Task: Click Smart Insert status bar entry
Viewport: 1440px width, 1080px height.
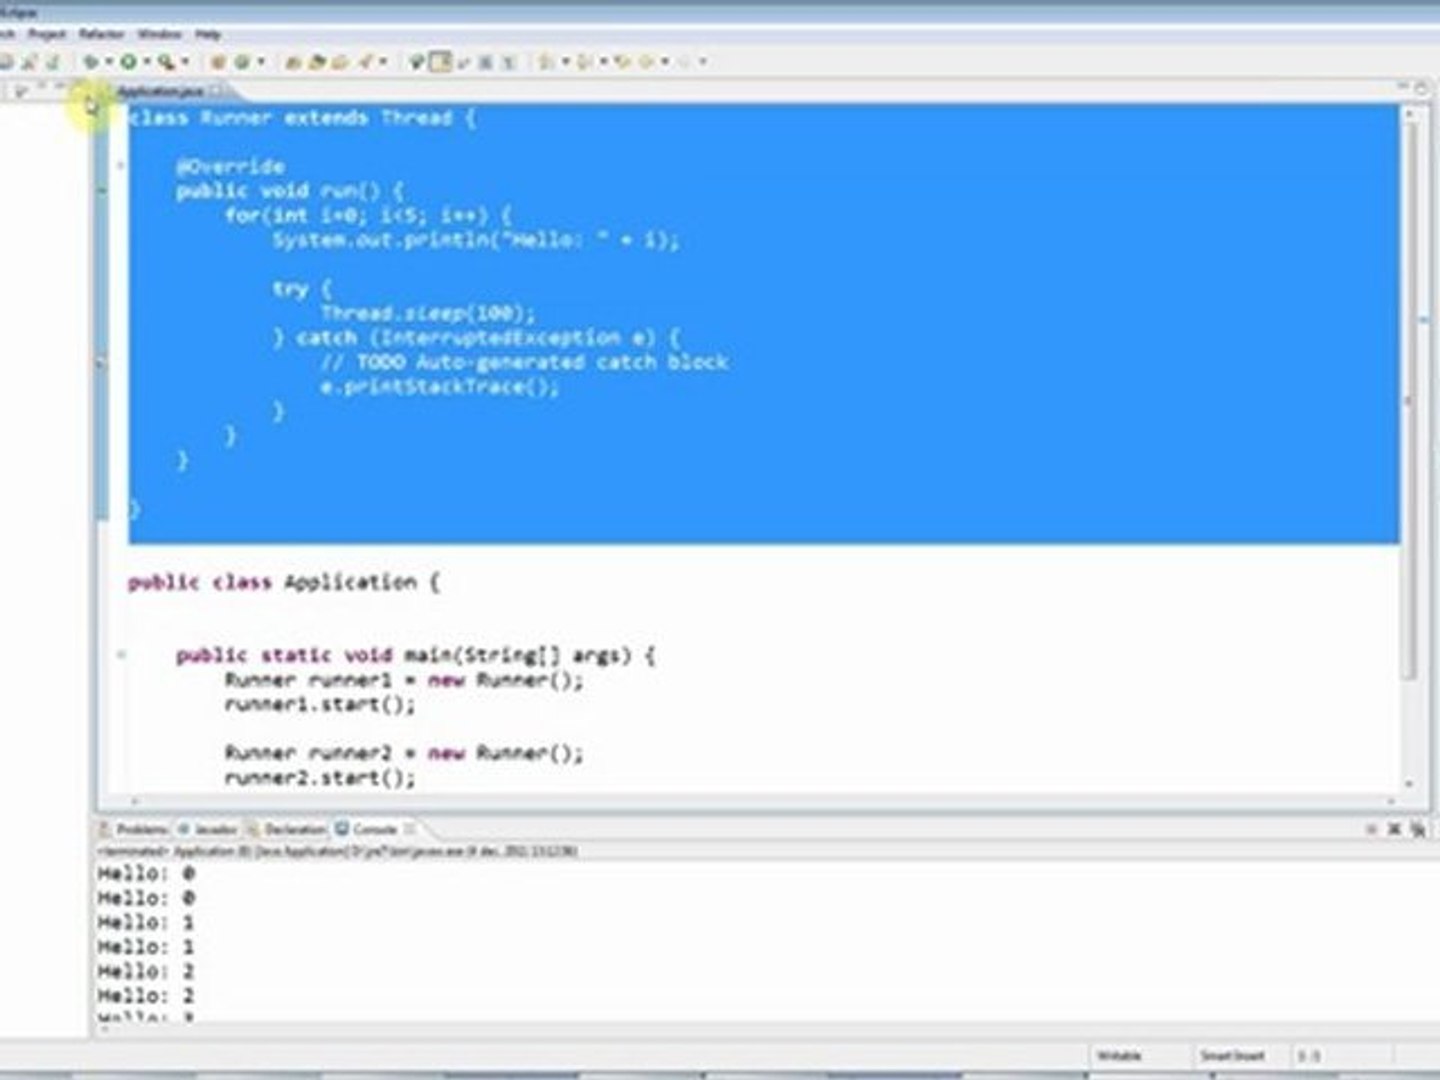Action: pyautogui.click(x=1232, y=1055)
